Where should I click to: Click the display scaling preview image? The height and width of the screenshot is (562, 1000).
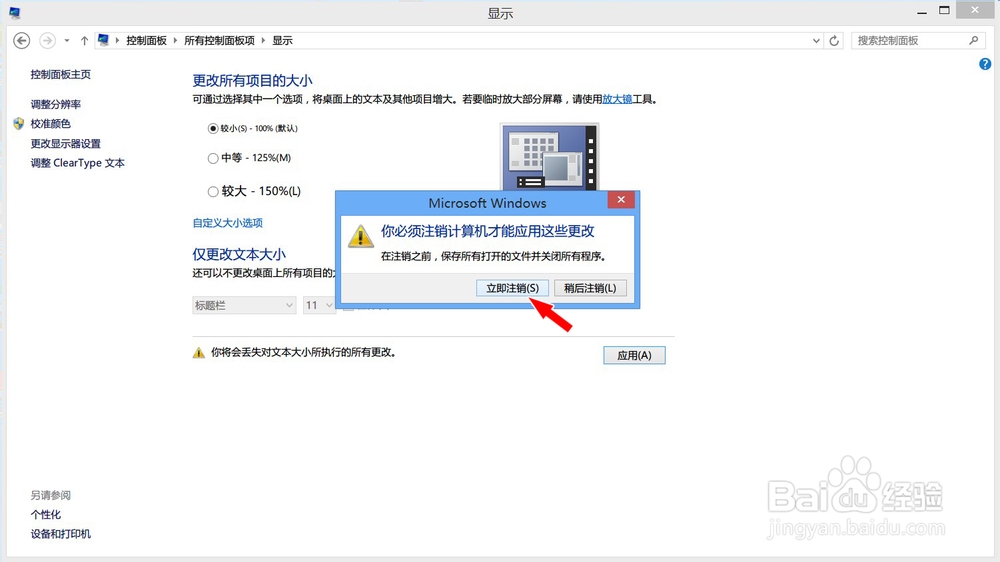tap(549, 157)
